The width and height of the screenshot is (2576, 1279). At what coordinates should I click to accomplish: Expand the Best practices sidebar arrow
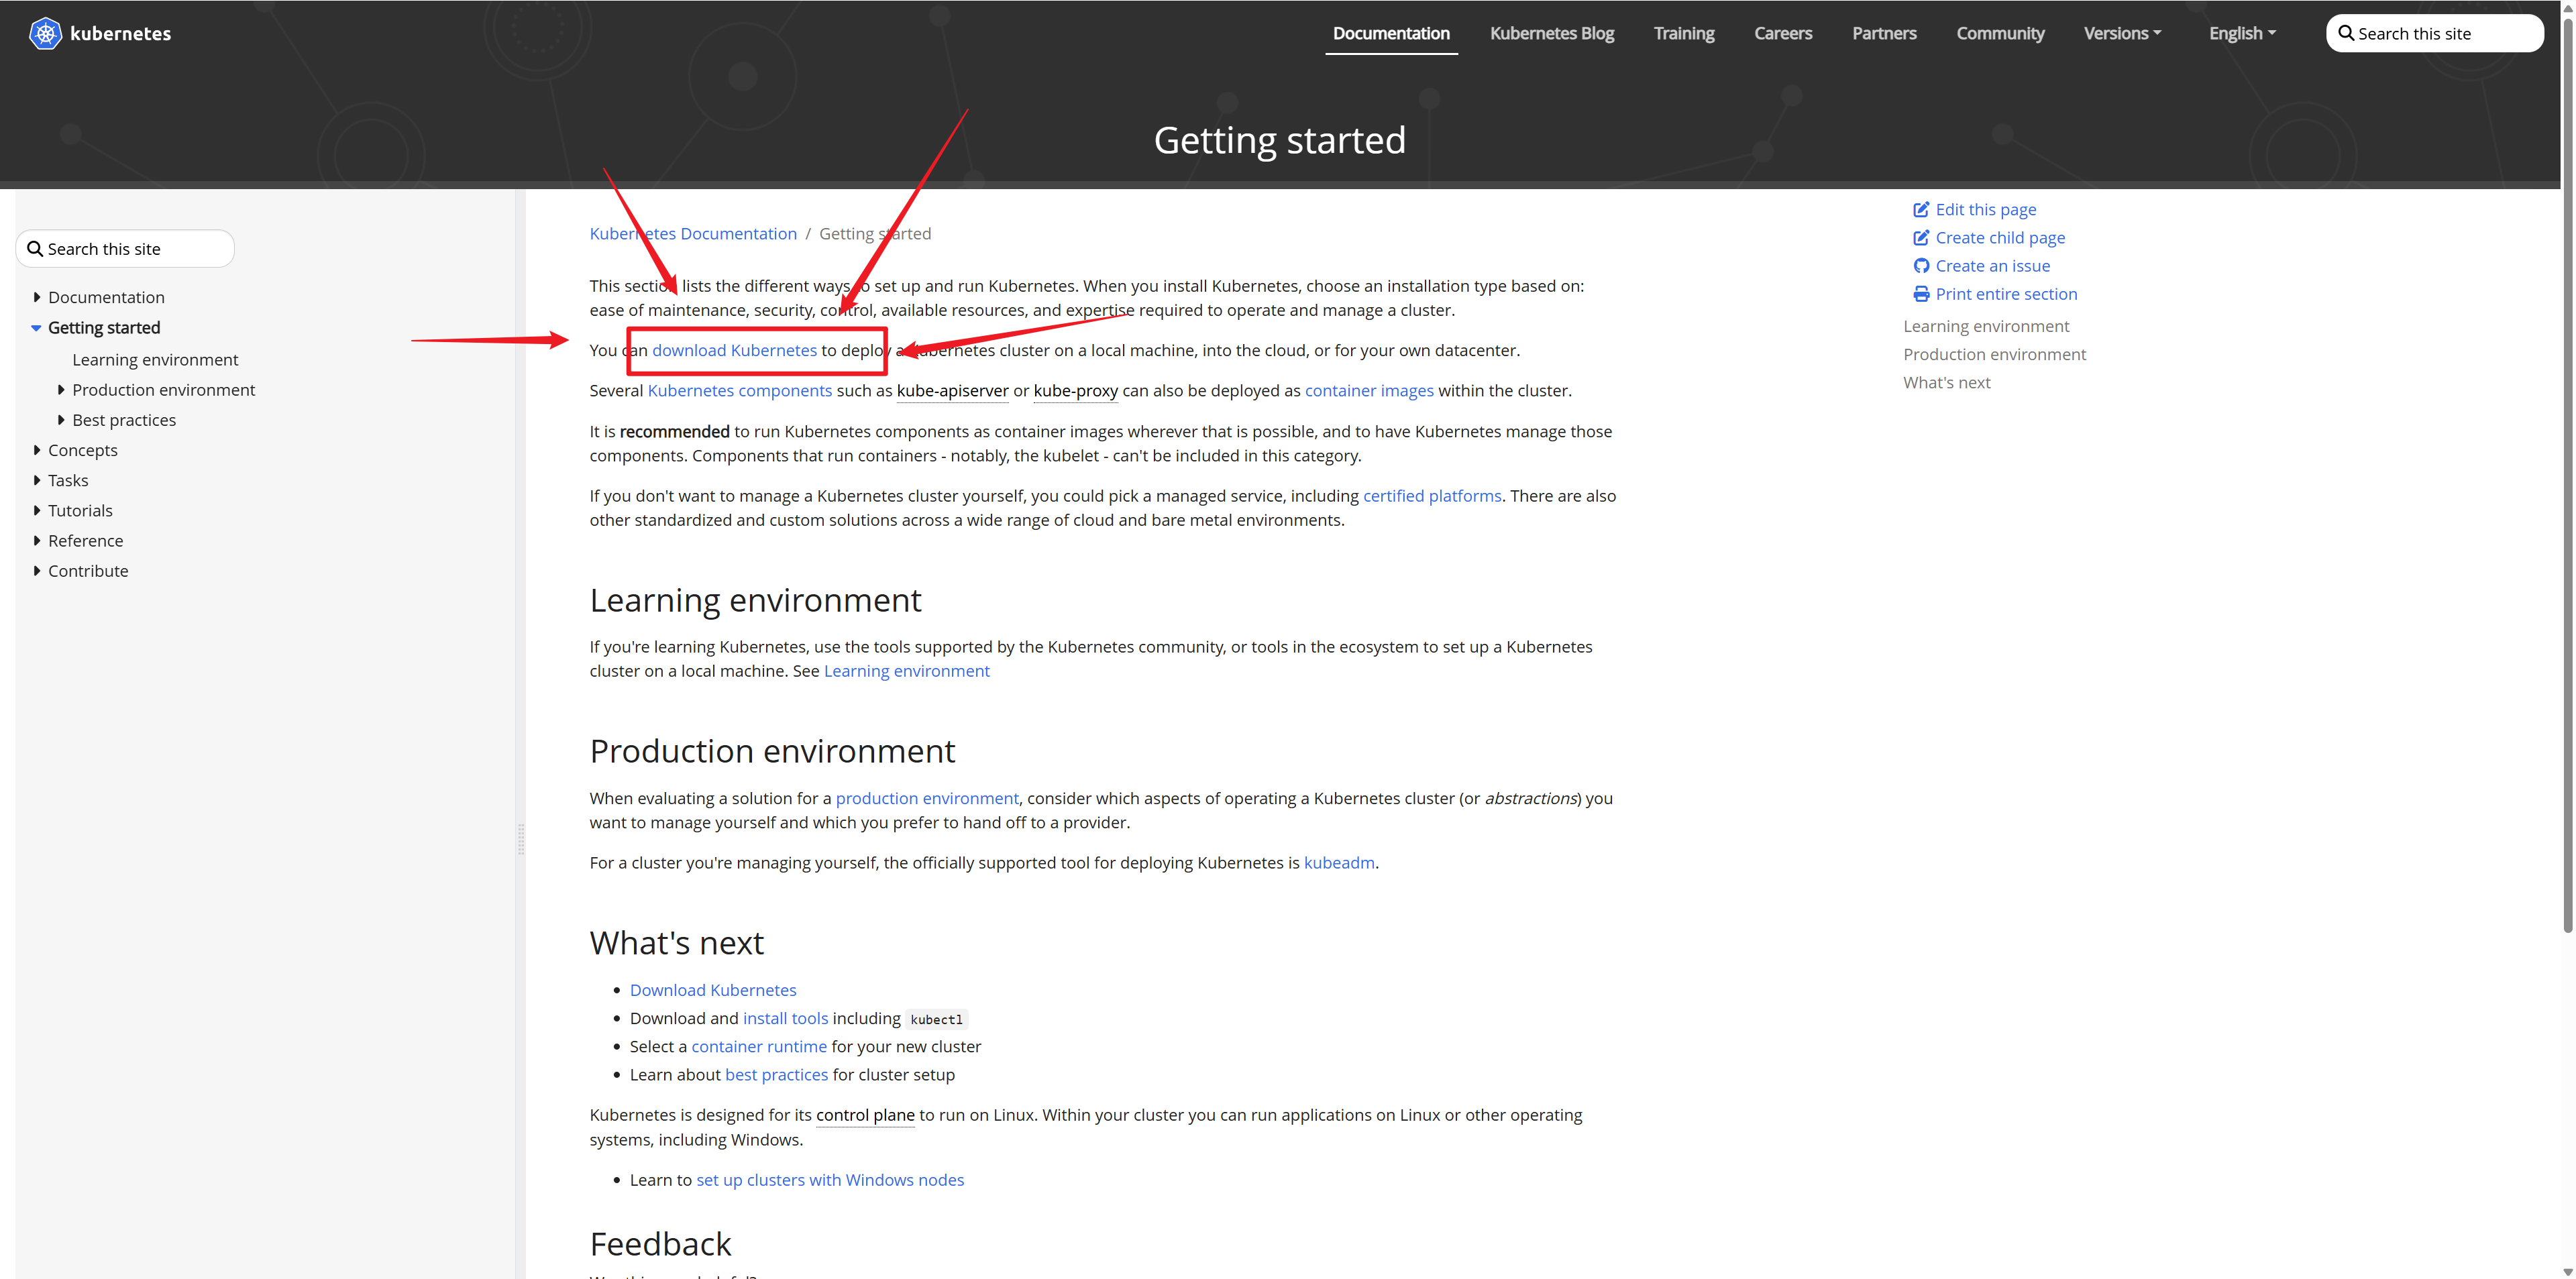pos(61,420)
